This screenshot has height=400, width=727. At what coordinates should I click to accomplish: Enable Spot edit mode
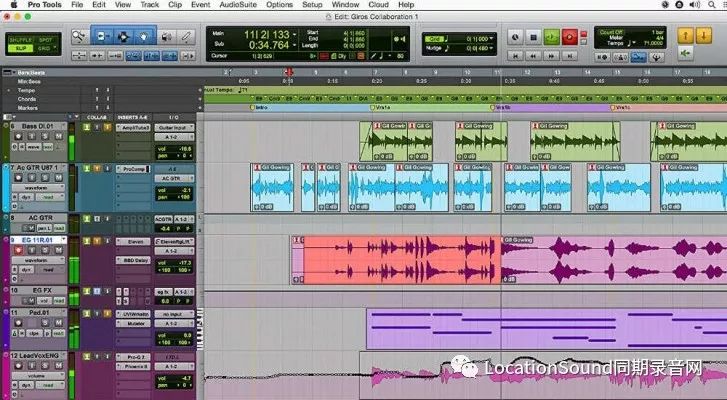46,40
